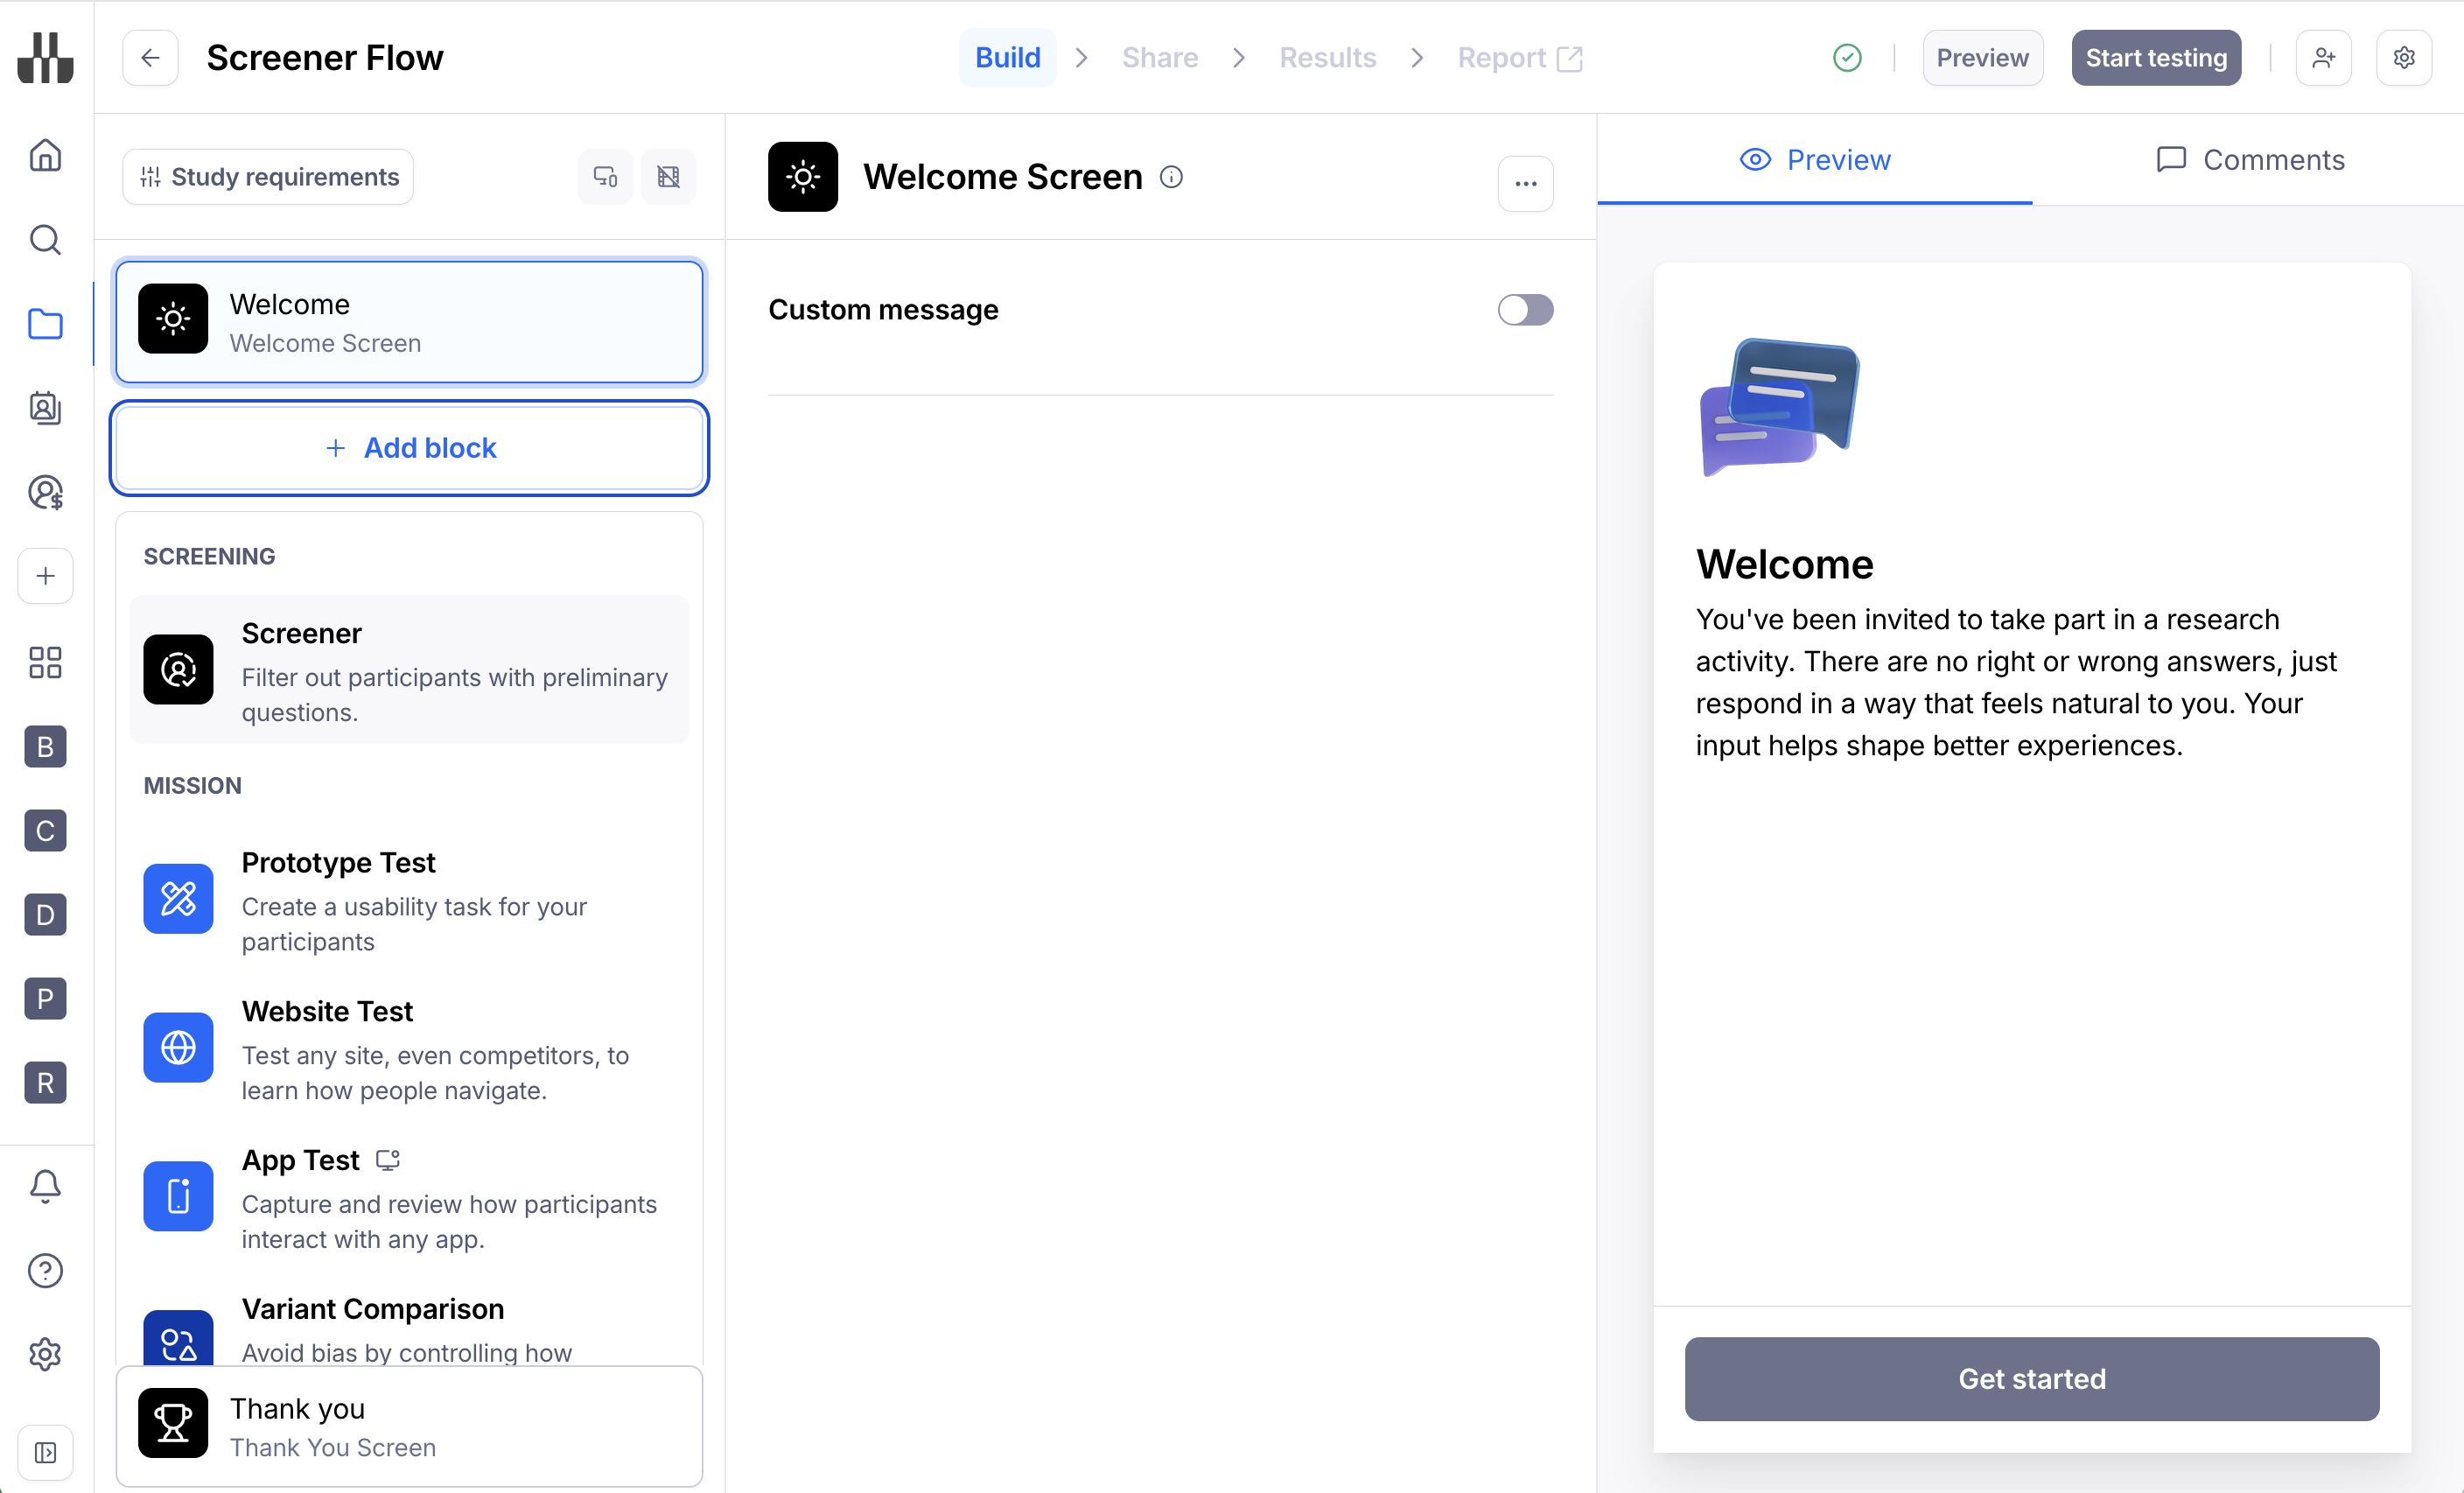2464x1493 pixels.
Task: Click the Start testing button
Action: tap(2155, 58)
